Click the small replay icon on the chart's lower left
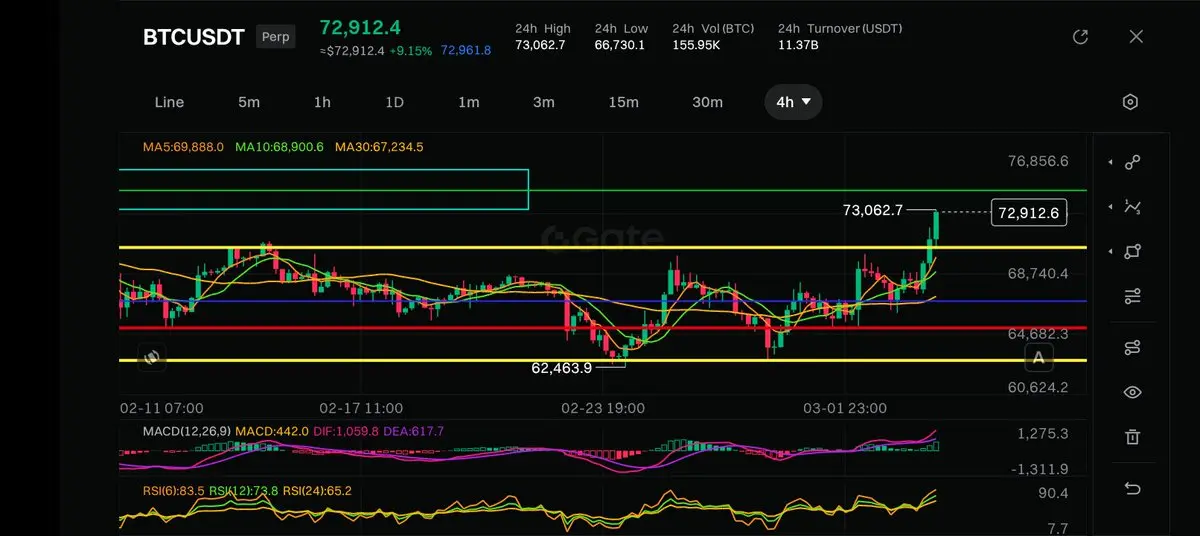 pyautogui.click(x=152, y=357)
